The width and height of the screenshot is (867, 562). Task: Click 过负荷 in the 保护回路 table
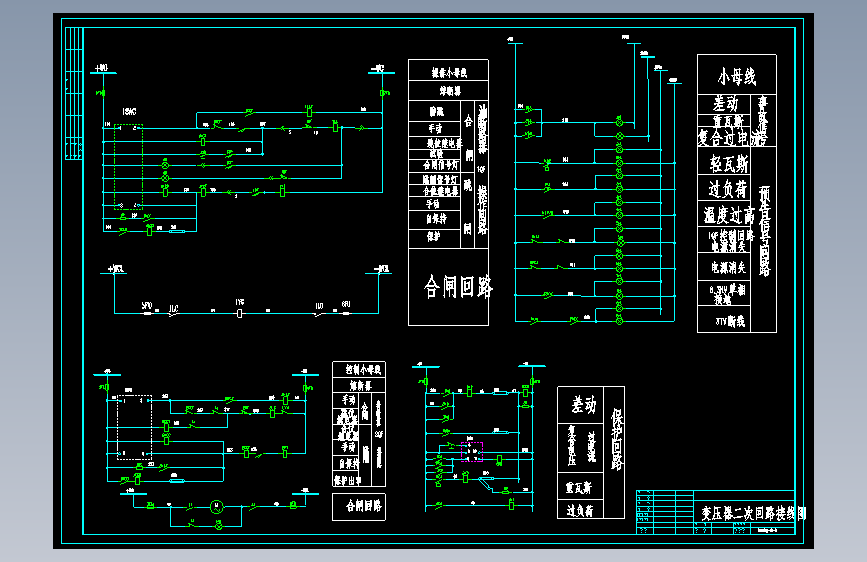[579, 511]
